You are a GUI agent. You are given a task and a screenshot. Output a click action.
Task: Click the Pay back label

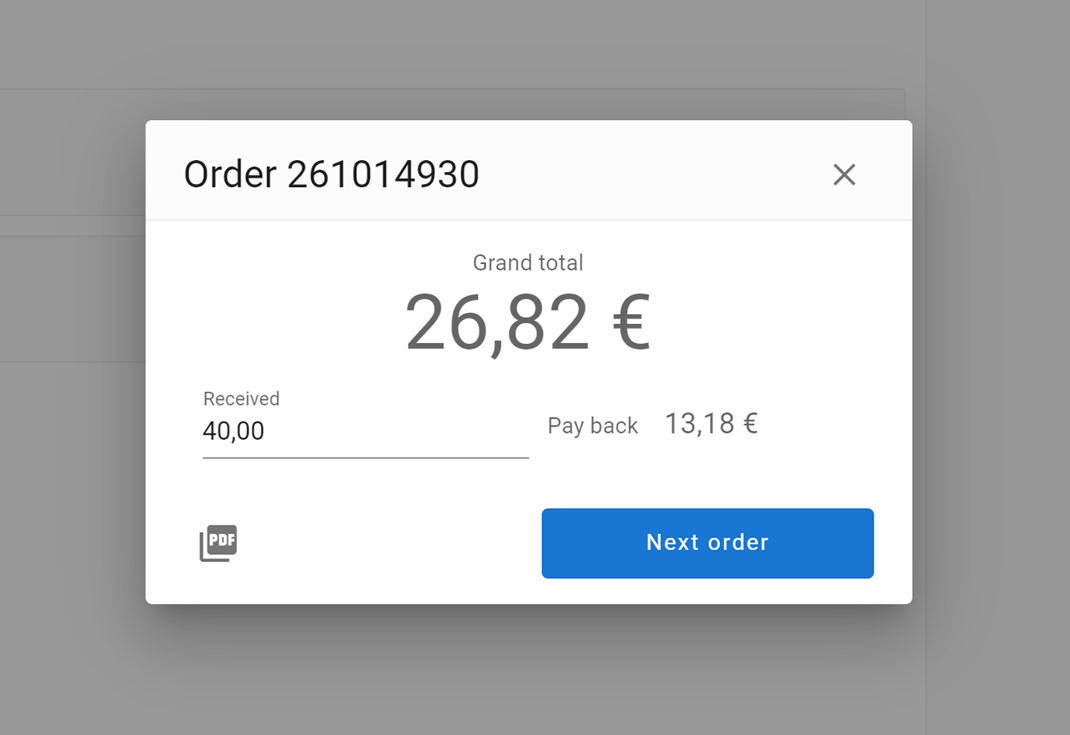[592, 426]
